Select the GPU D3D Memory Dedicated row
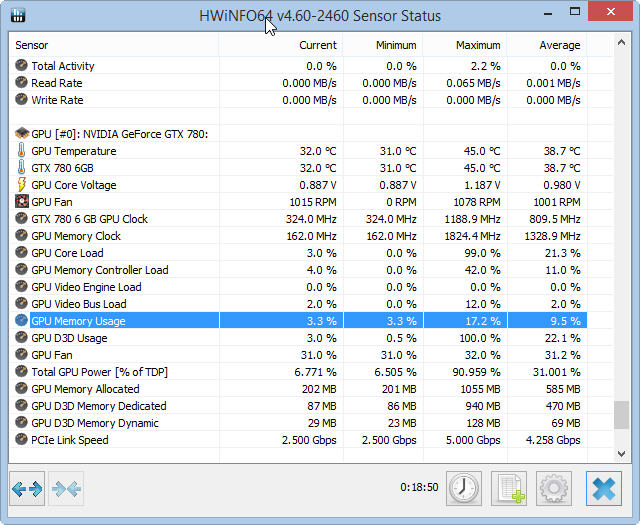Image resolution: width=640 pixels, height=525 pixels. point(298,406)
